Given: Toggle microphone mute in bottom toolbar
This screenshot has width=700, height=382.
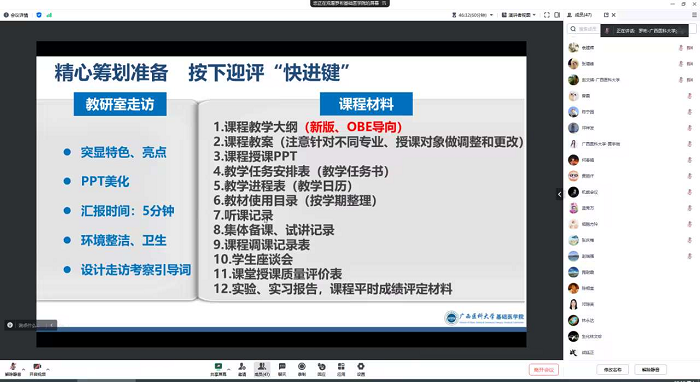Looking at the screenshot, I should (x=13, y=369).
